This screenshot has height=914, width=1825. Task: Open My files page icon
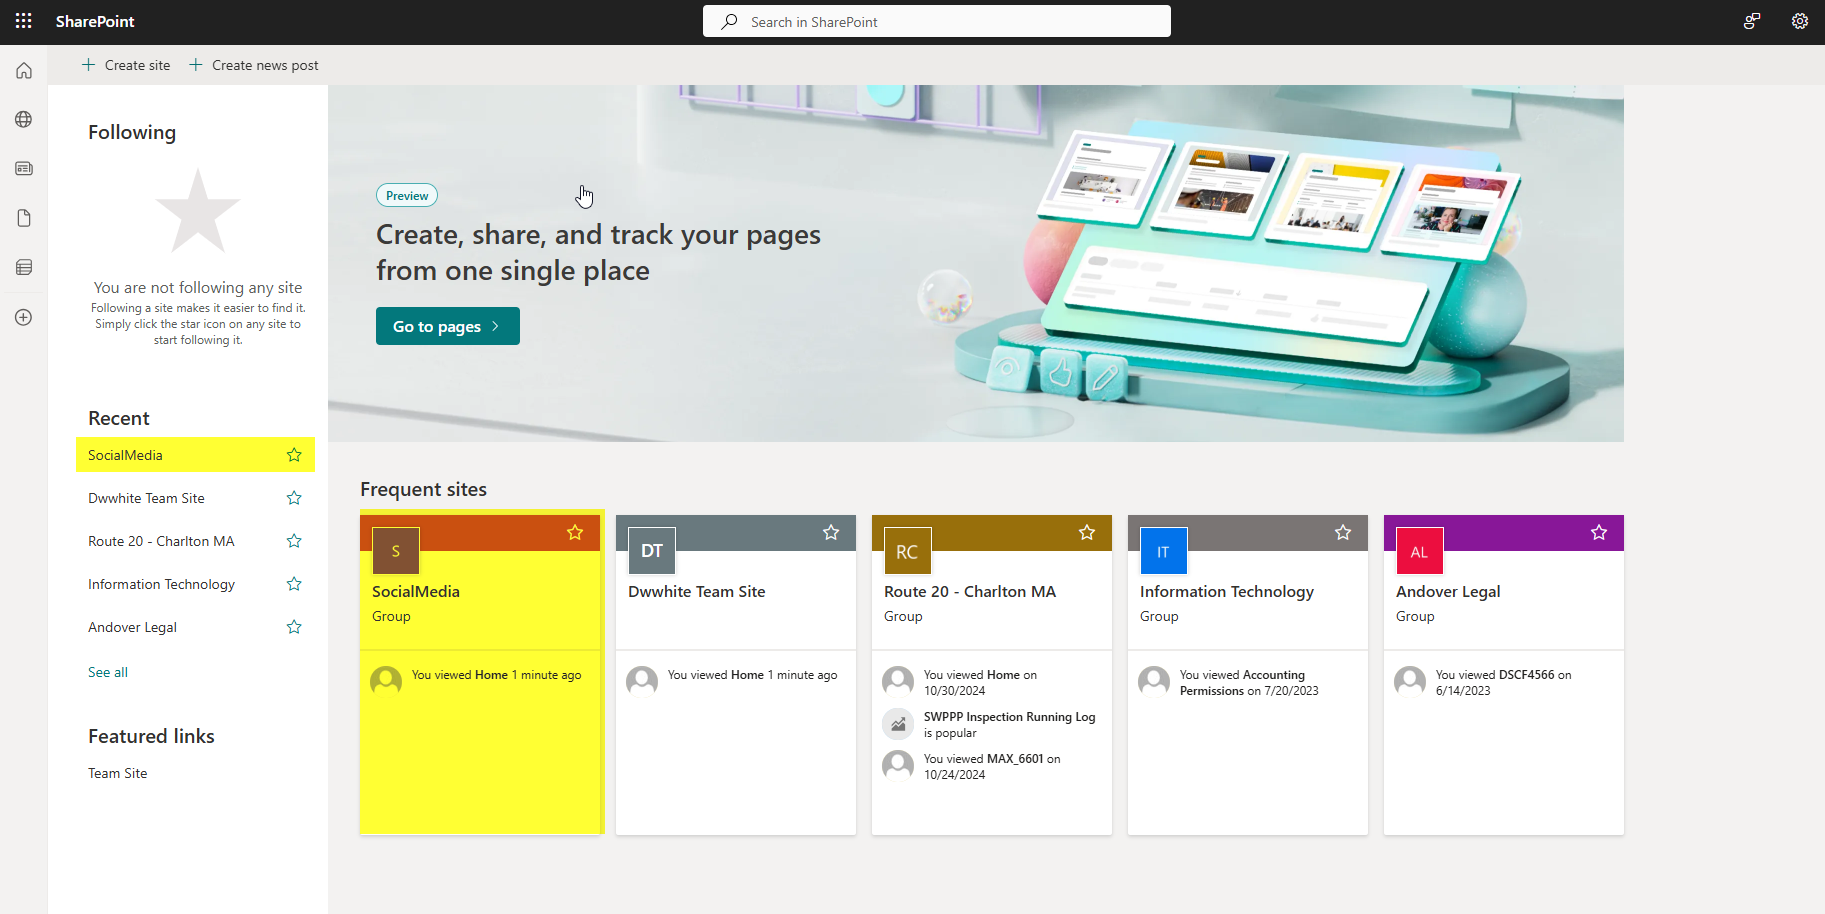pos(24,218)
